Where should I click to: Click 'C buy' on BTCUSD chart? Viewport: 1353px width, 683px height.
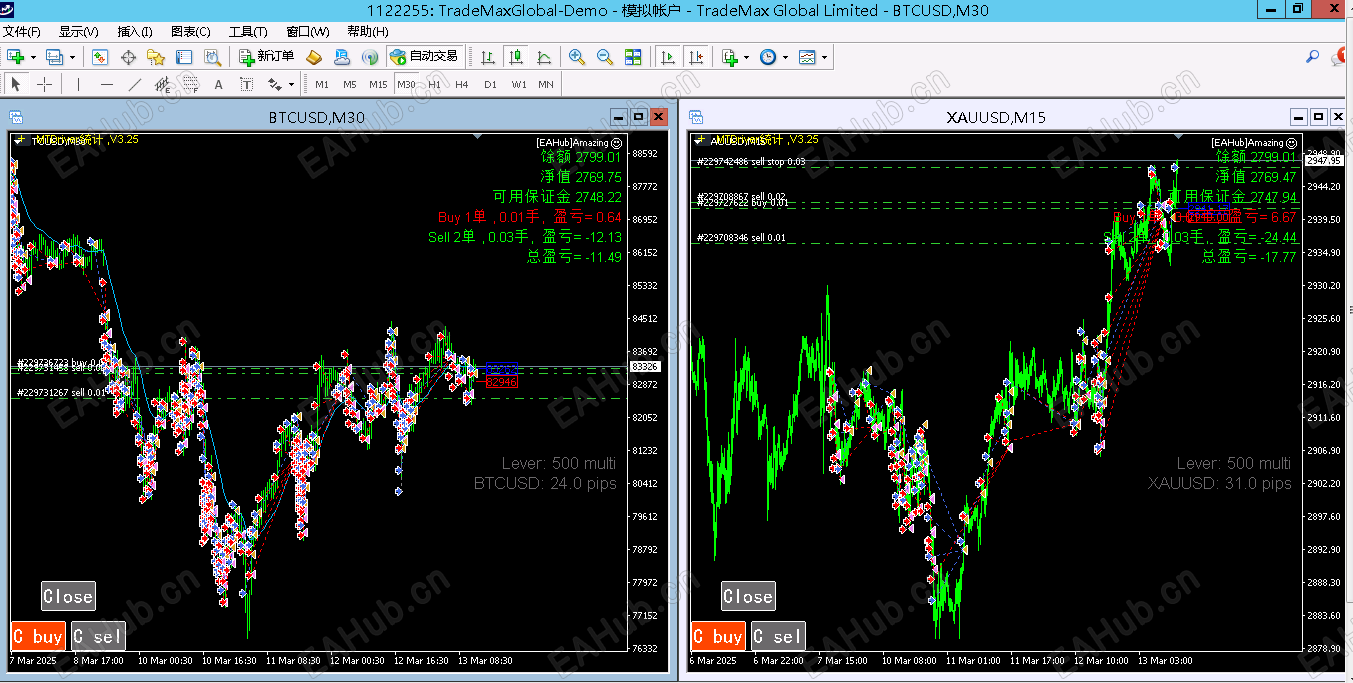tap(38, 636)
